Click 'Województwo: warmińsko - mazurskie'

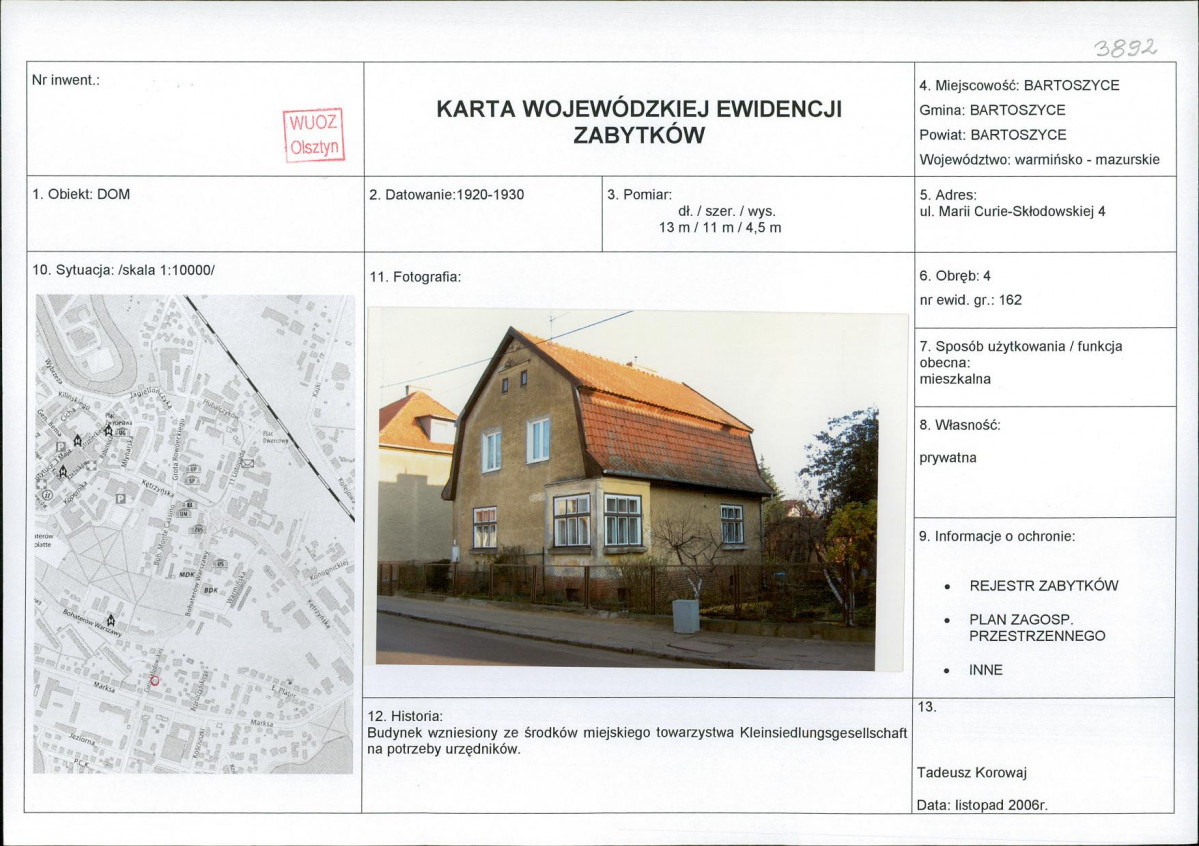[1040, 160]
